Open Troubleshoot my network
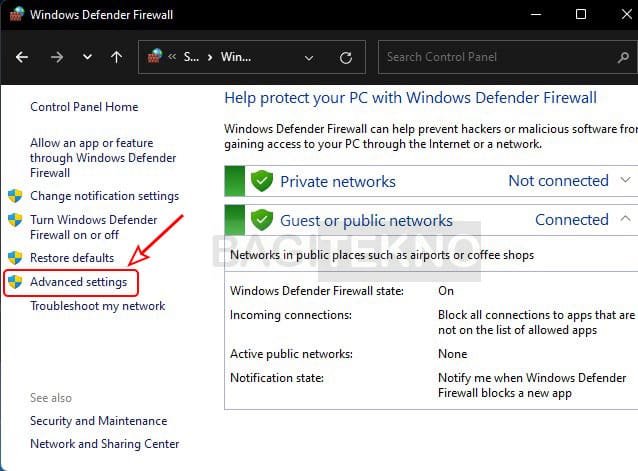Screen dimensions: 638x471 pos(98,306)
